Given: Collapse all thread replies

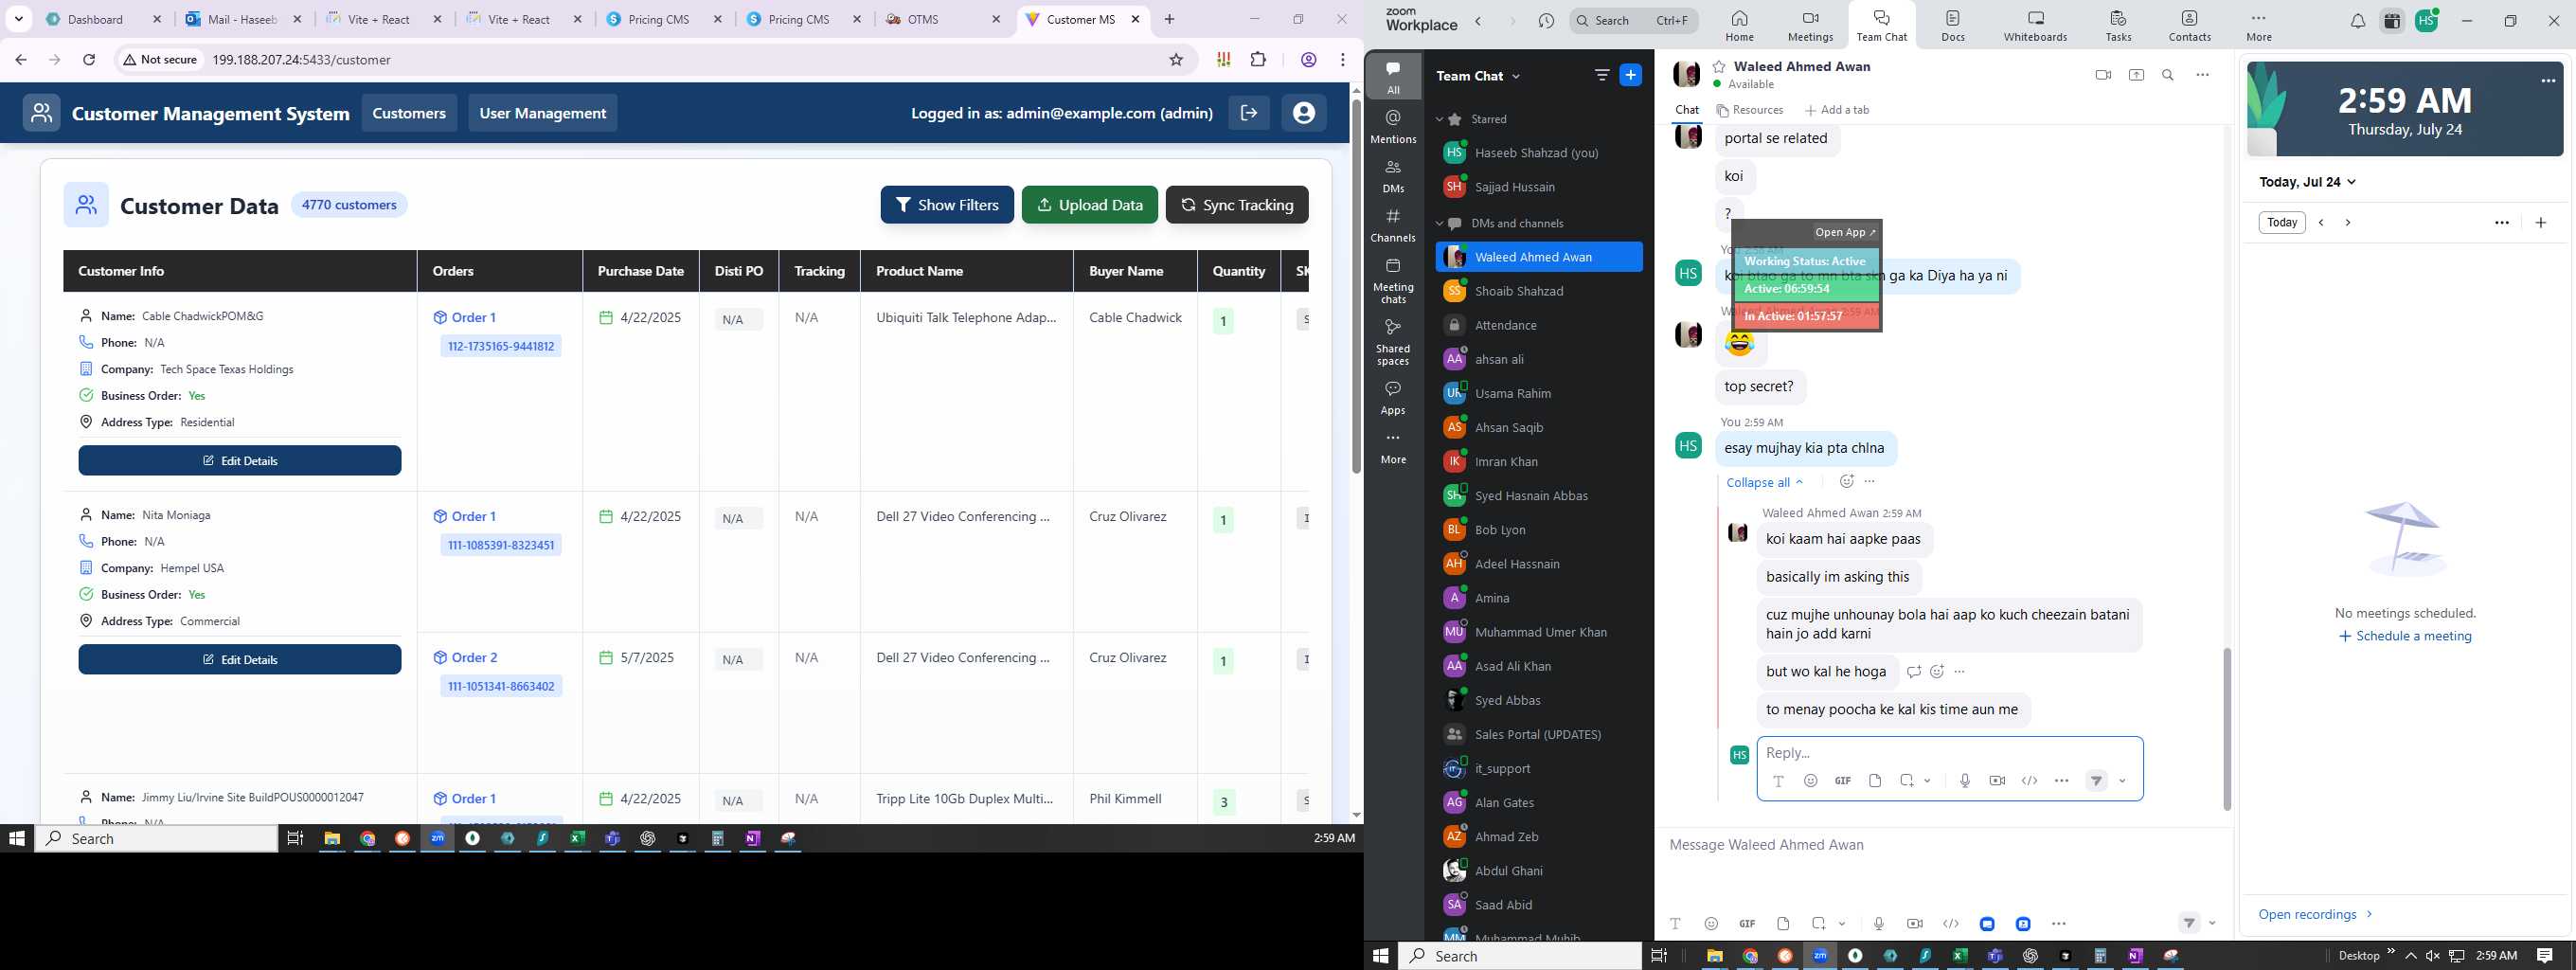Looking at the screenshot, I should click(x=1764, y=482).
